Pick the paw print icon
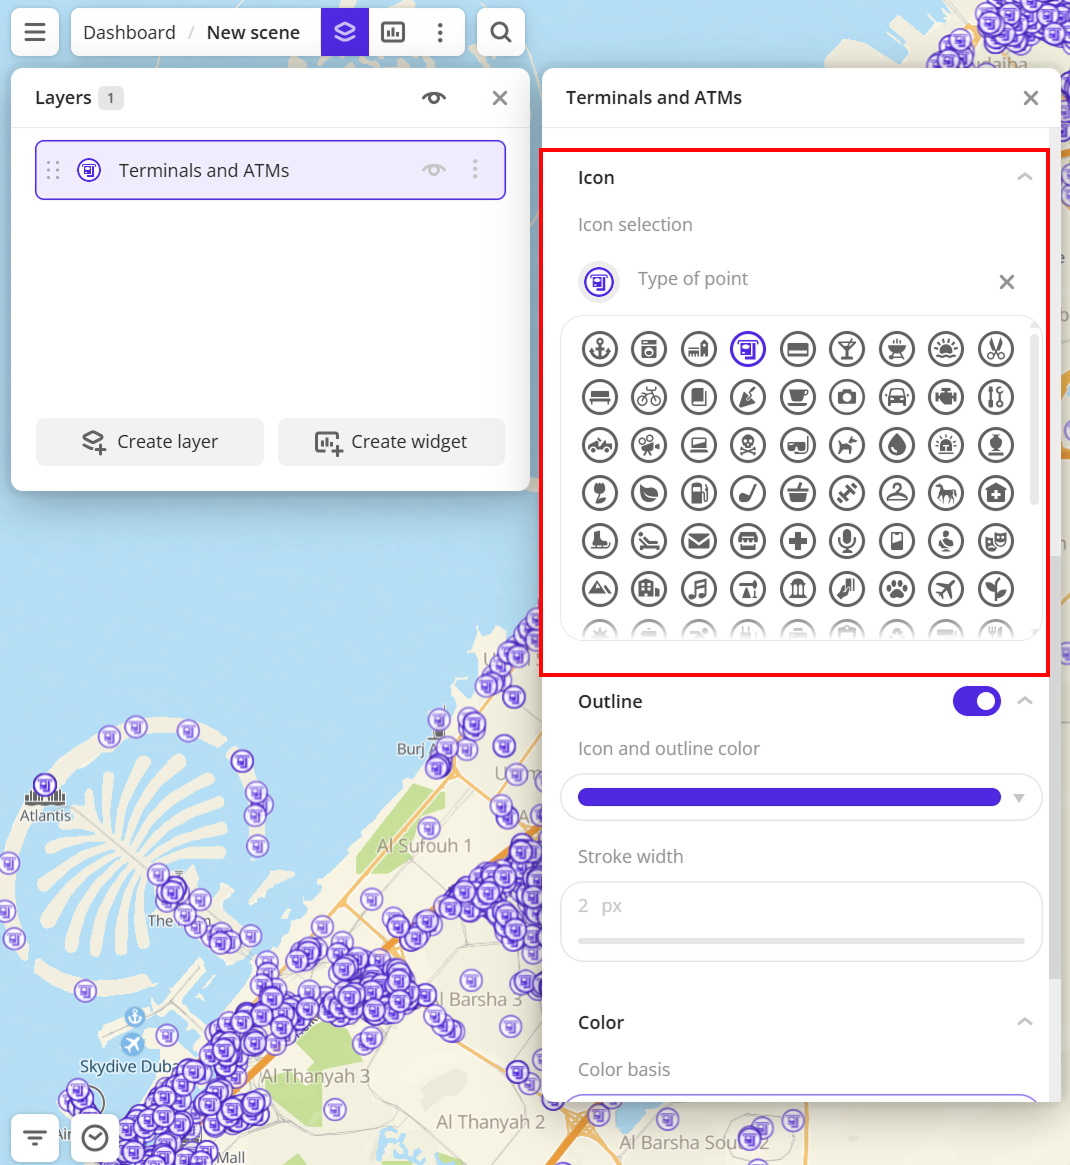Image resolution: width=1070 pixels, height=1165 pixels. (x=897, y=589)
